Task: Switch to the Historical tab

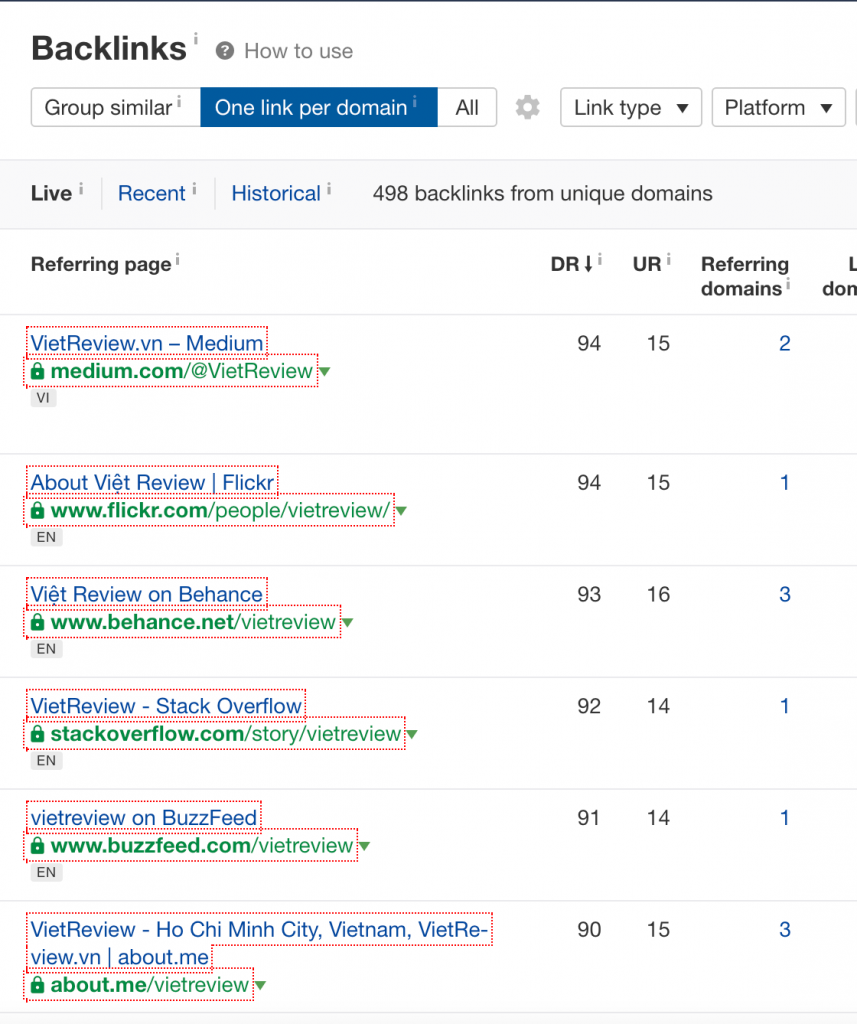Action: [276, 193]
